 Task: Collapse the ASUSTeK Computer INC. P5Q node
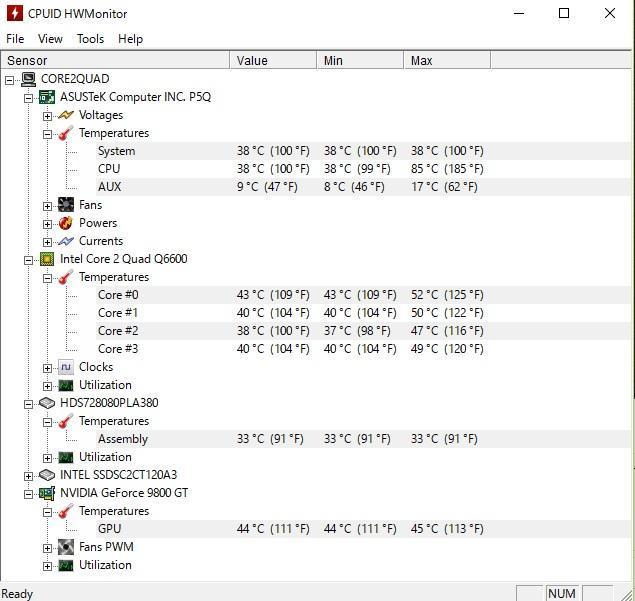(x=28, y=98)
